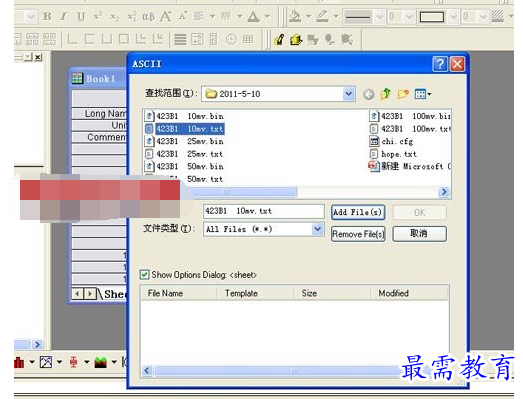Select file 423B1 100mv.txt
This screenshot has width=523, height=399.
[410, 129]
